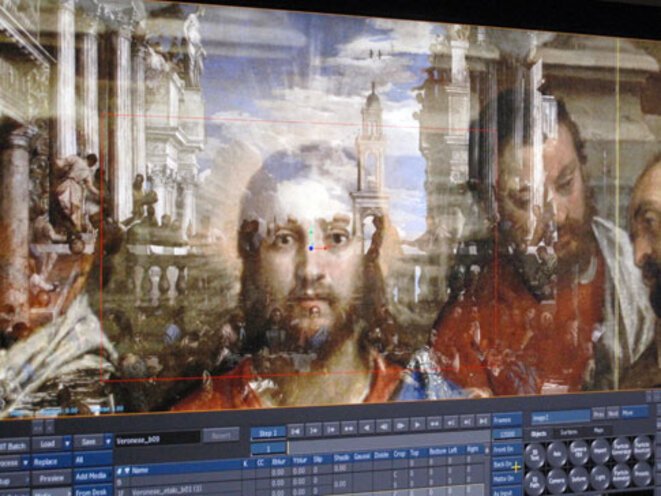Viewport: 661px width, 496px height.
Task: Open the Frames dropdown
Action: point(508,420)
